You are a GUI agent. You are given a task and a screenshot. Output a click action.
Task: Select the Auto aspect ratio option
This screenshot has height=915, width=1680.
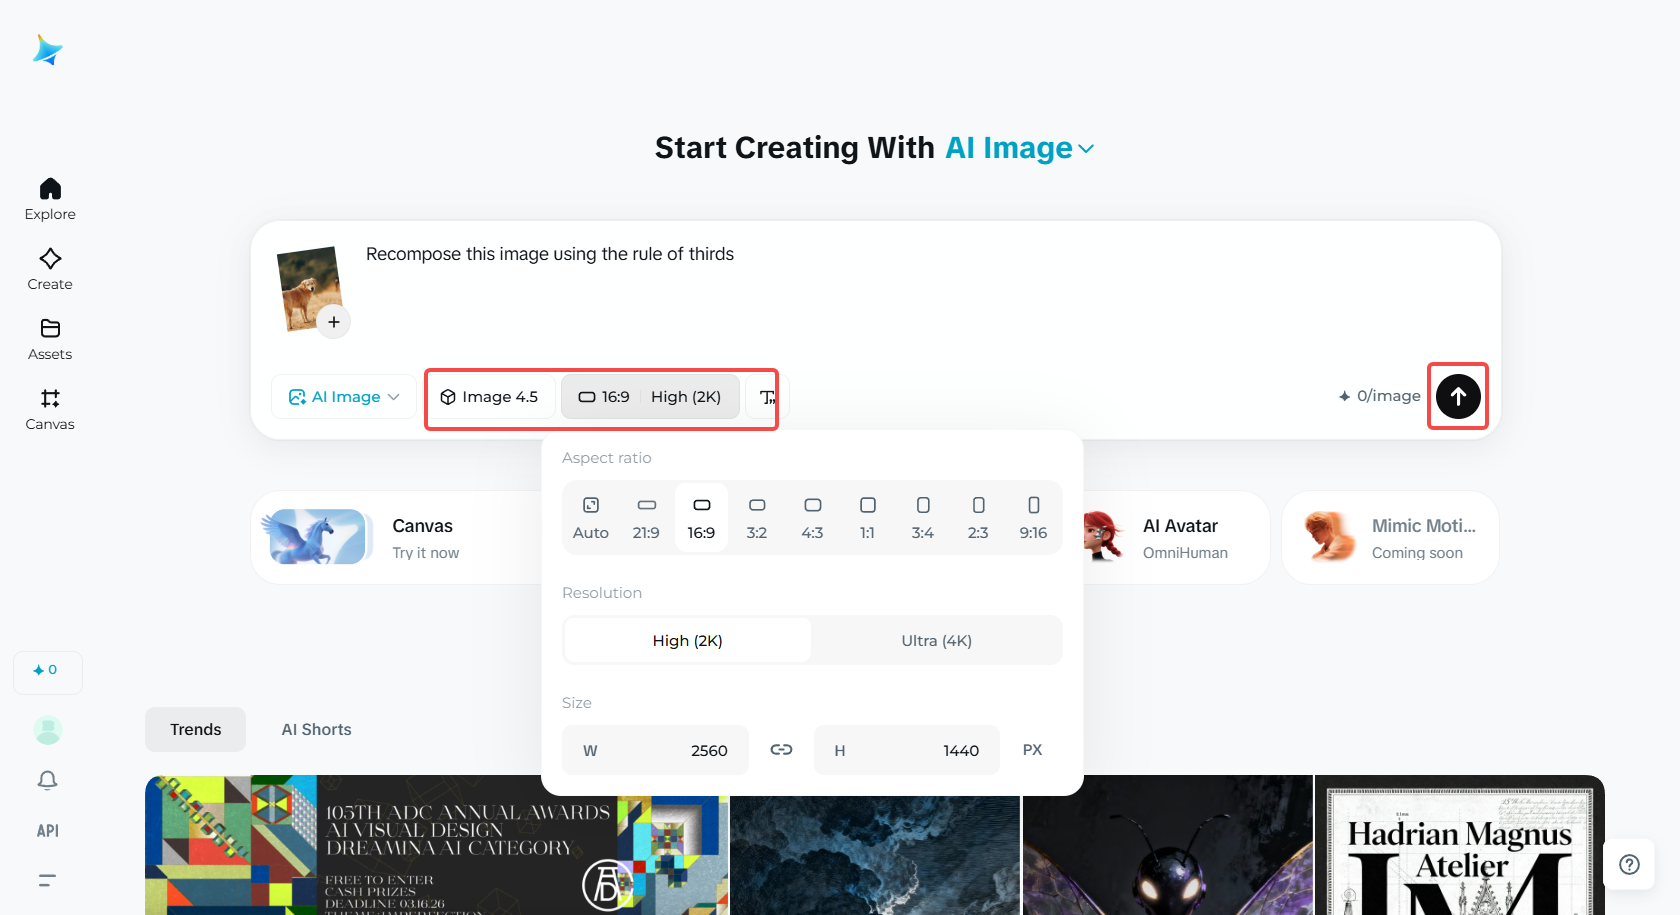591,518
